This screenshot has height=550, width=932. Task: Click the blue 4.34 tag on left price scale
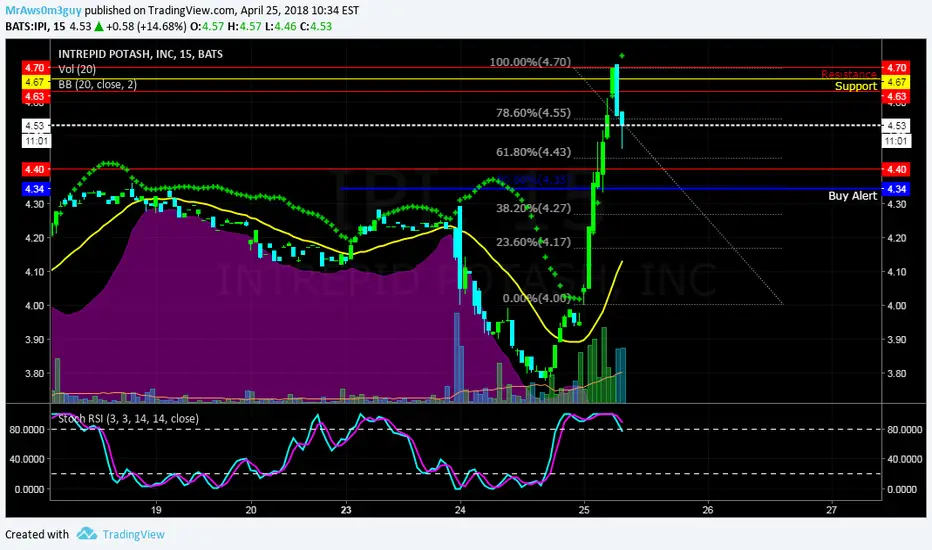click(x=35, y=189)
